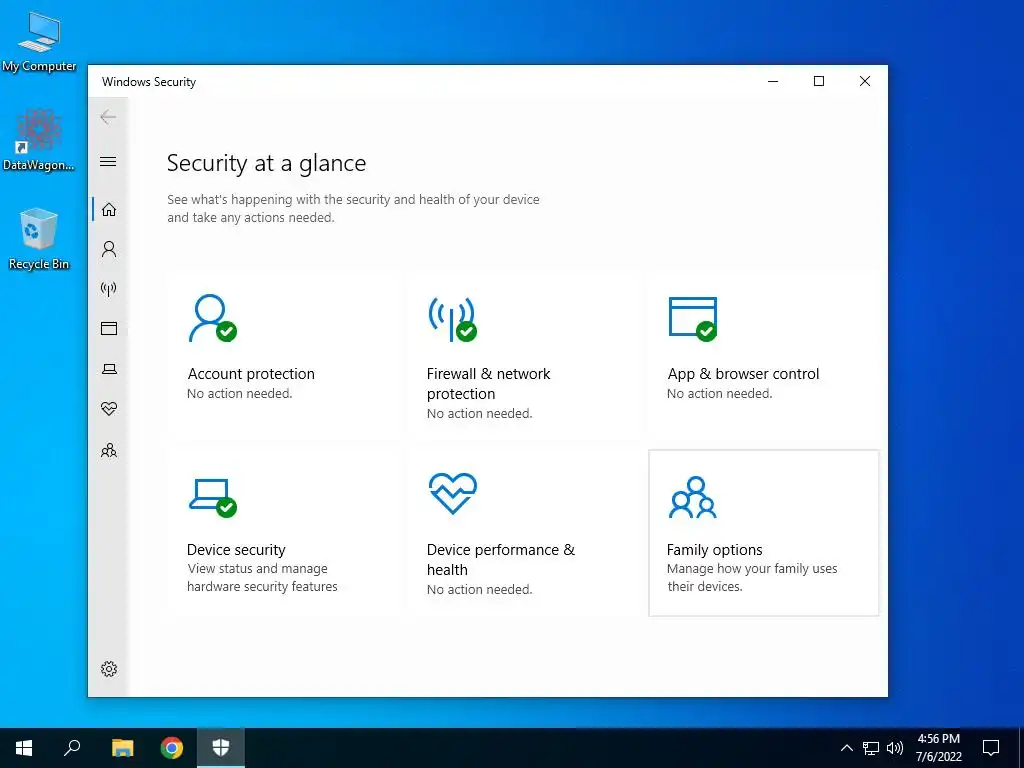Click the large Firewall antenna icon
The height and width of the screenshot is (768, 1024).
(x=452, y=319)
